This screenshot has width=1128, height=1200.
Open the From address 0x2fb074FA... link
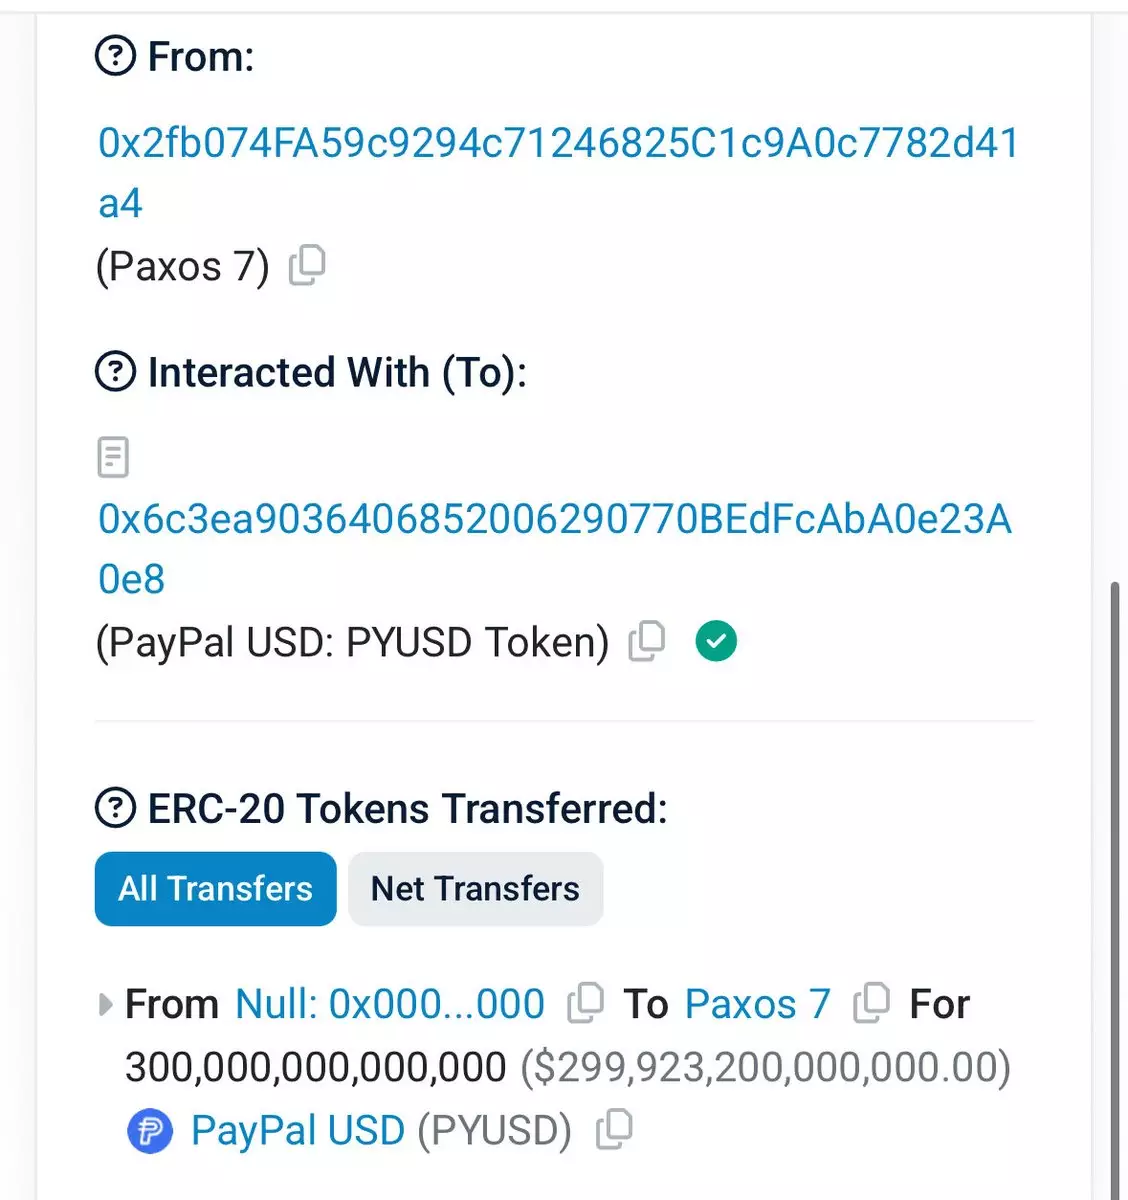pos(557,144)
